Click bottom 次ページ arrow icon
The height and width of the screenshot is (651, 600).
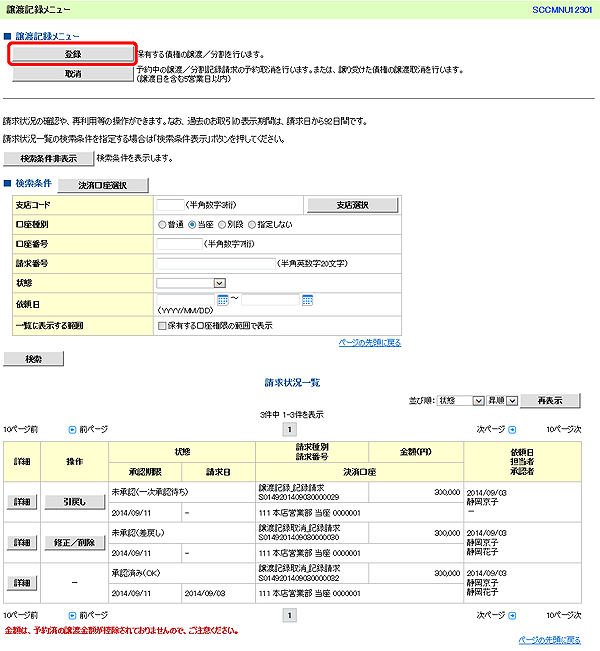pos(512,615)
